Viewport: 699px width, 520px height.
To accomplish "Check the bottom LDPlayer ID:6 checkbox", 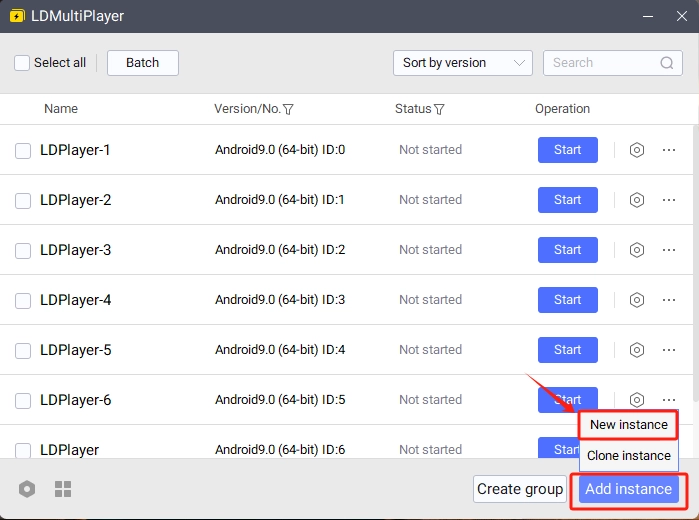I will [x=23, y=450].
